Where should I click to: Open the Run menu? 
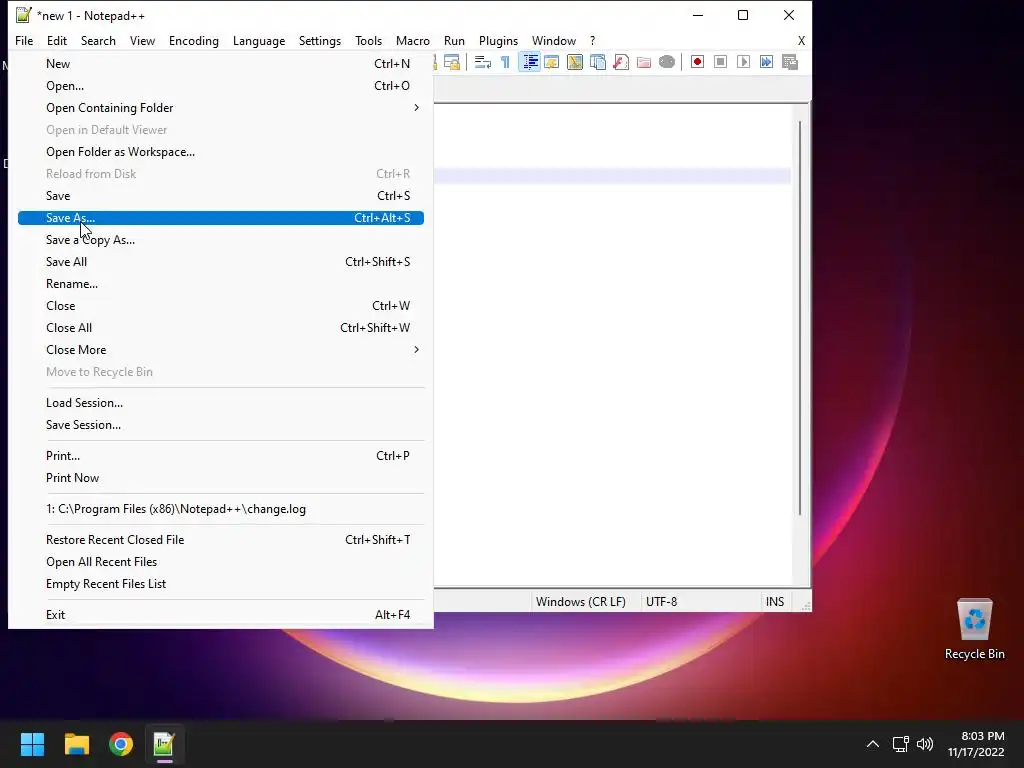(x=454, y=40)
